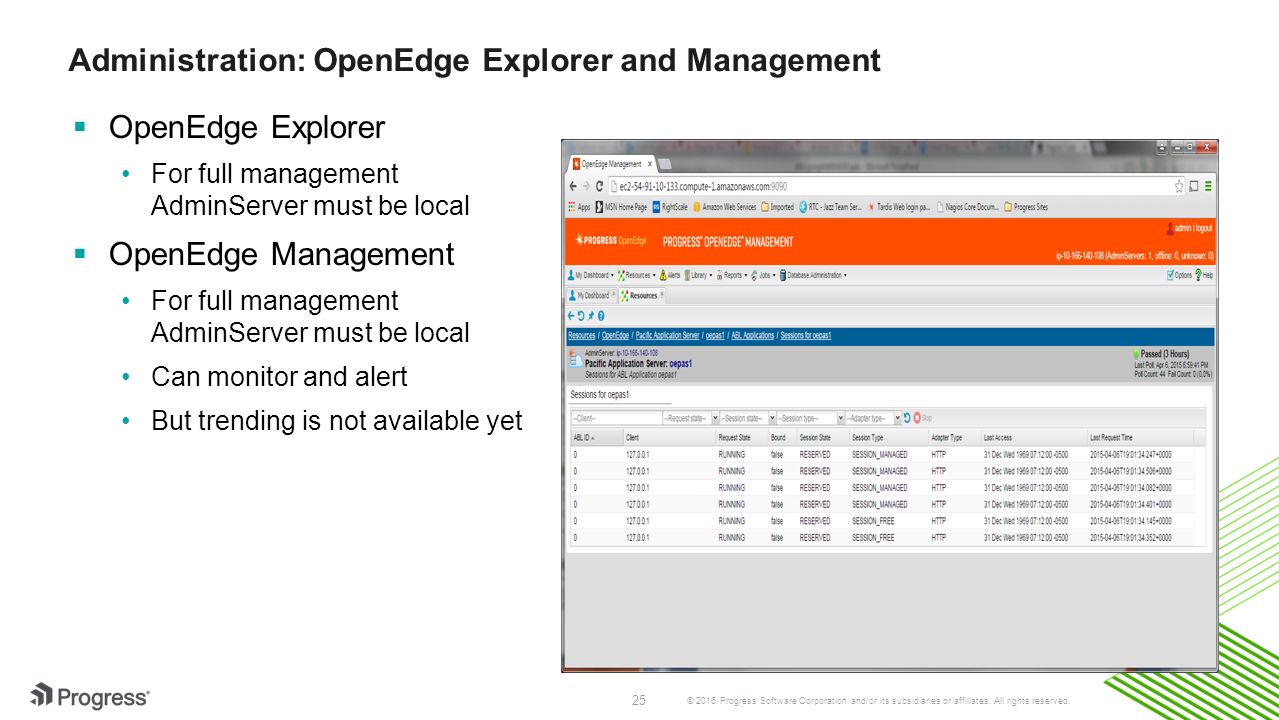The width and height of the screenshot is (1279, 720).
Task: Open the Apps bookmarks shortcut
Action: pyautogui.click(x=579, y=207)
